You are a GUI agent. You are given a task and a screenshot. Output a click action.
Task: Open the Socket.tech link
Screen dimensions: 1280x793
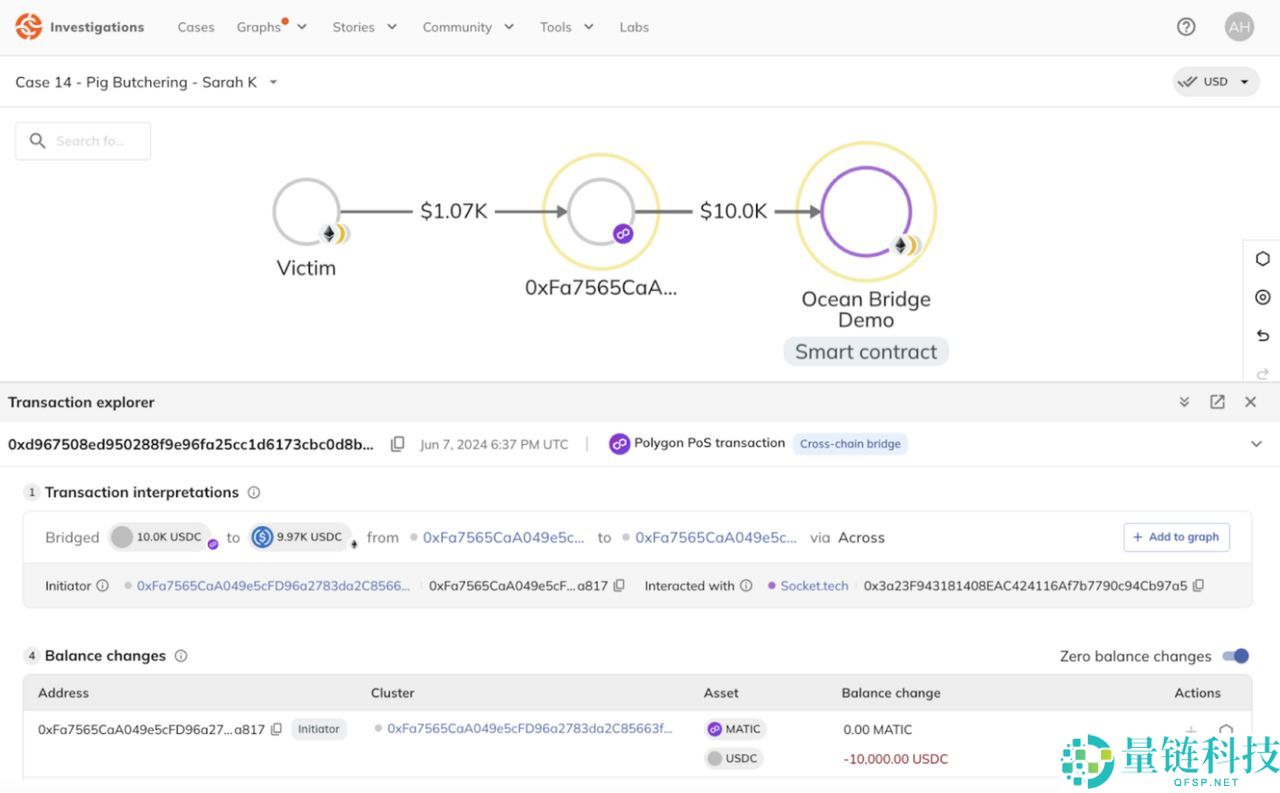814,586
